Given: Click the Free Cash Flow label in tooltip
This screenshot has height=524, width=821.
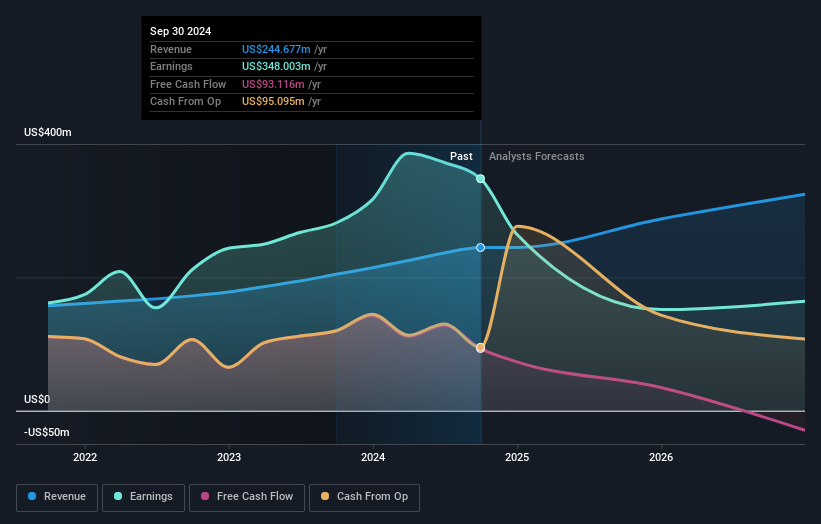Looking at the screenshot, I should (x=188, y=84).
